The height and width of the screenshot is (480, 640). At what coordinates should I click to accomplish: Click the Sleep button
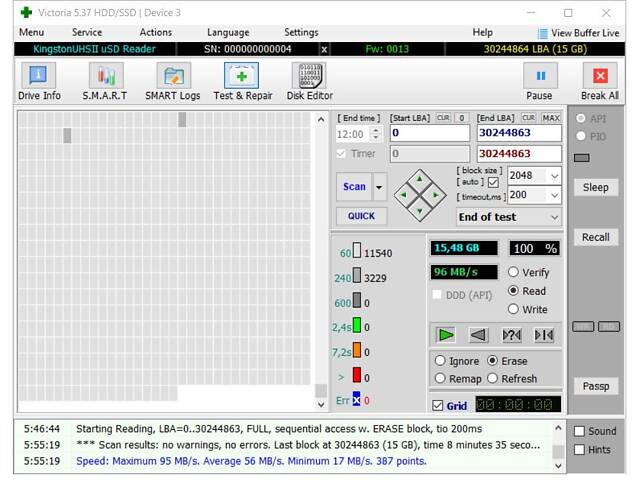595,188
